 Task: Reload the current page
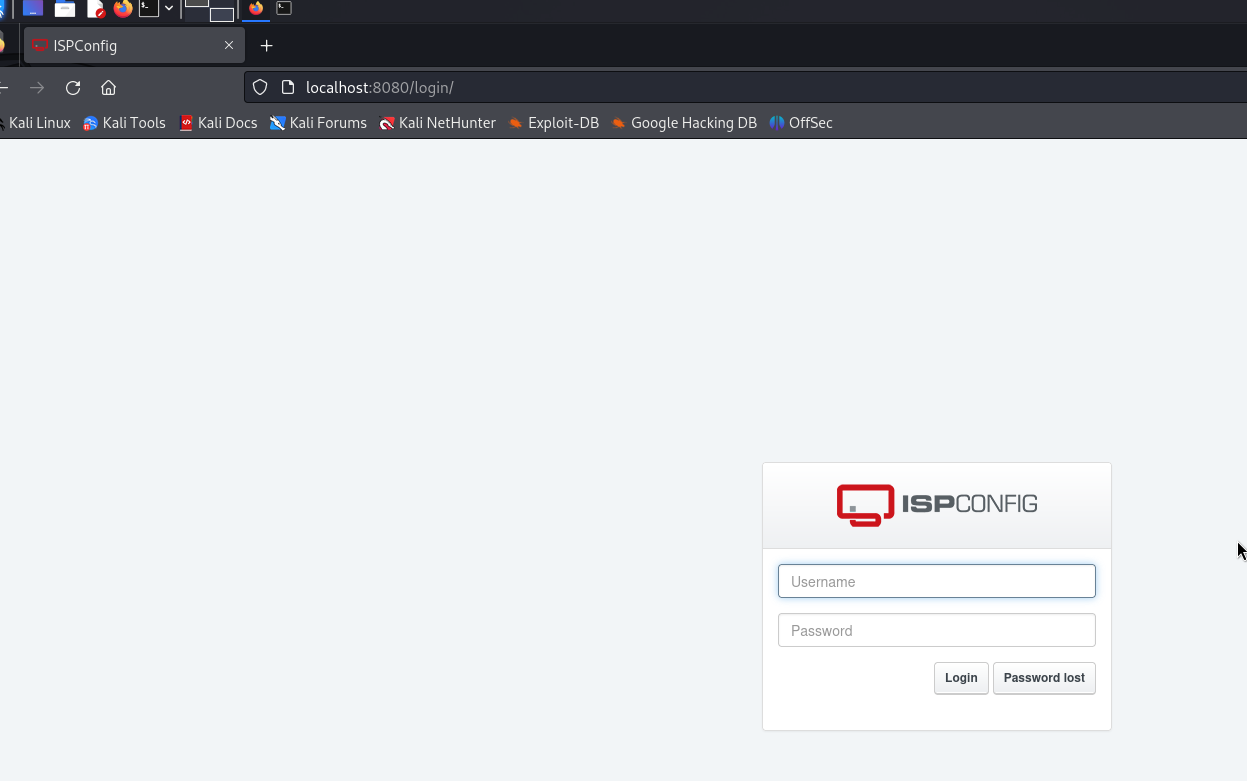(73, 88)
